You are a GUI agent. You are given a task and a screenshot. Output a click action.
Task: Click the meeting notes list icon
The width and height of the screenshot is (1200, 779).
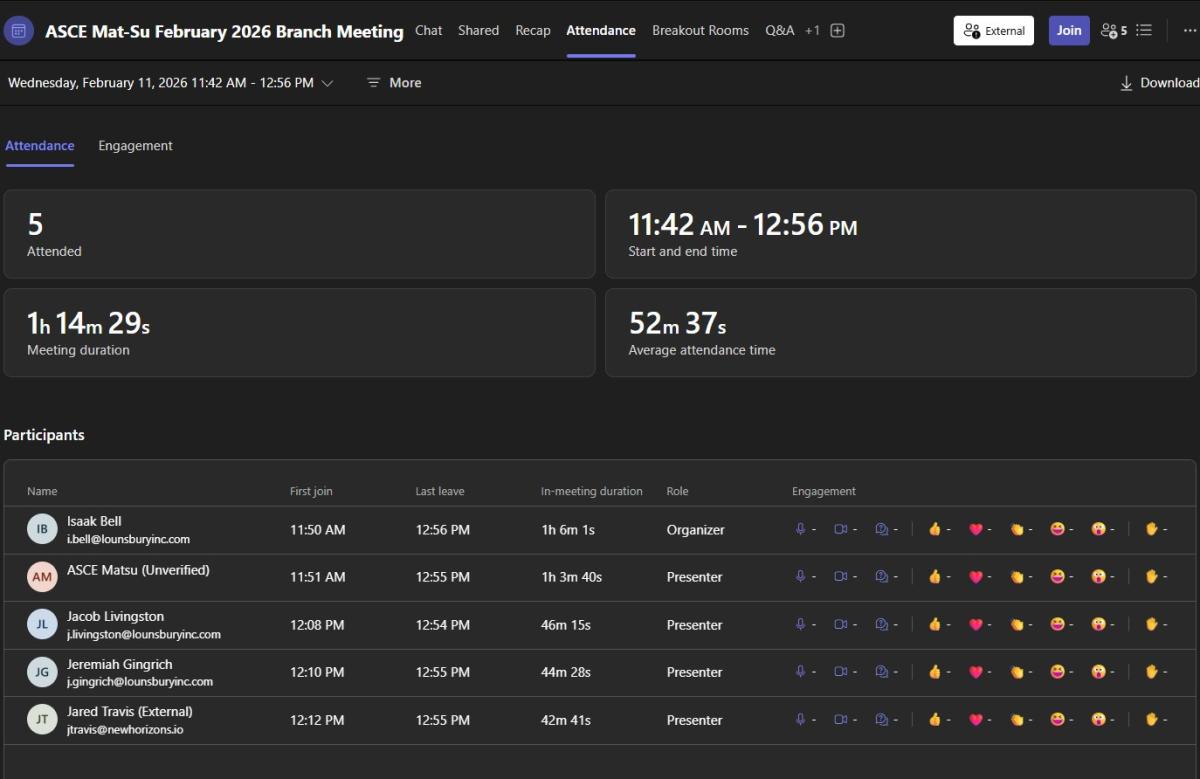pyautogui.click(x=1144, y=31)
